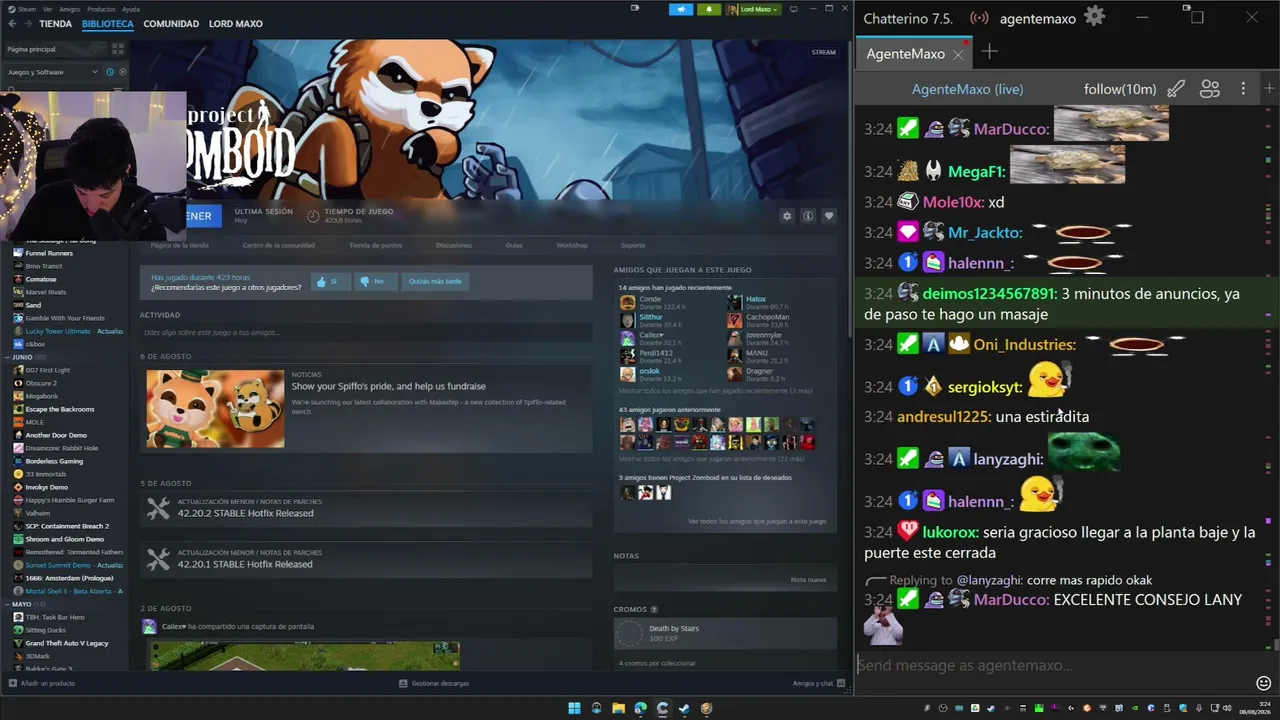Add Project Zomboid to favorites heart icon
The height and width of the screenshot is (720, 1280).
point(828,216)
